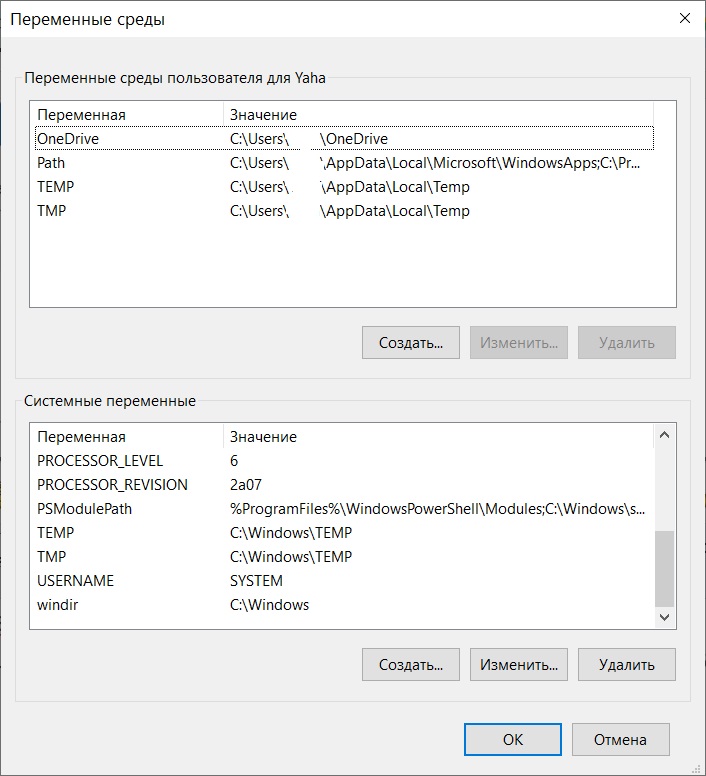Select the OneDrive user variable row
This screenshot has width=706, height=776.
pos(68,139)
